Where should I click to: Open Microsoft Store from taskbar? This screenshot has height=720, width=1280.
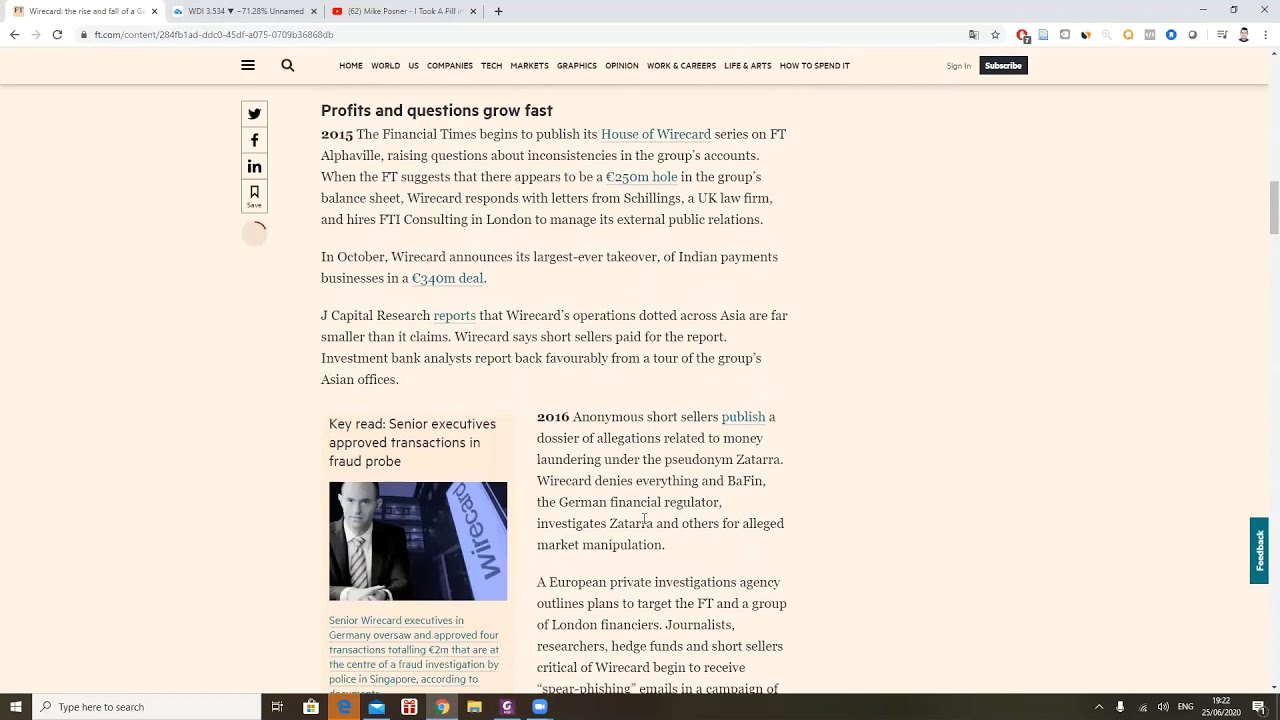coord(311,707)
